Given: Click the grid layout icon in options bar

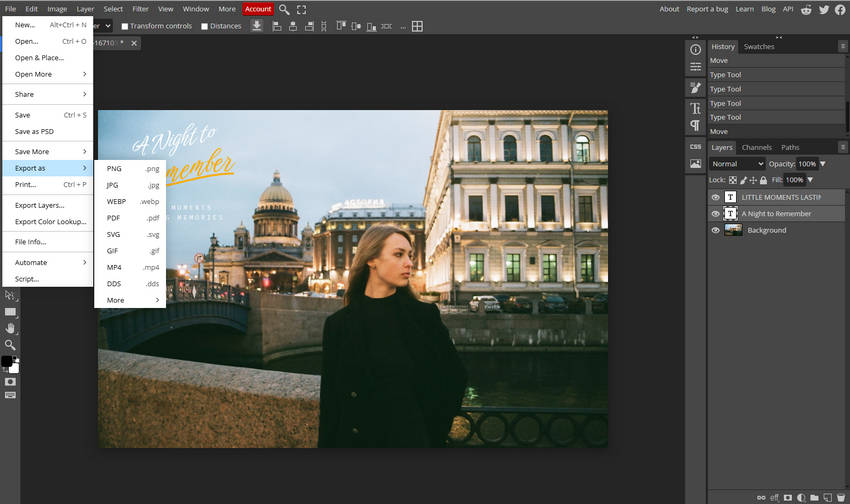Looking at the screenshot, I should click(417, 26).
